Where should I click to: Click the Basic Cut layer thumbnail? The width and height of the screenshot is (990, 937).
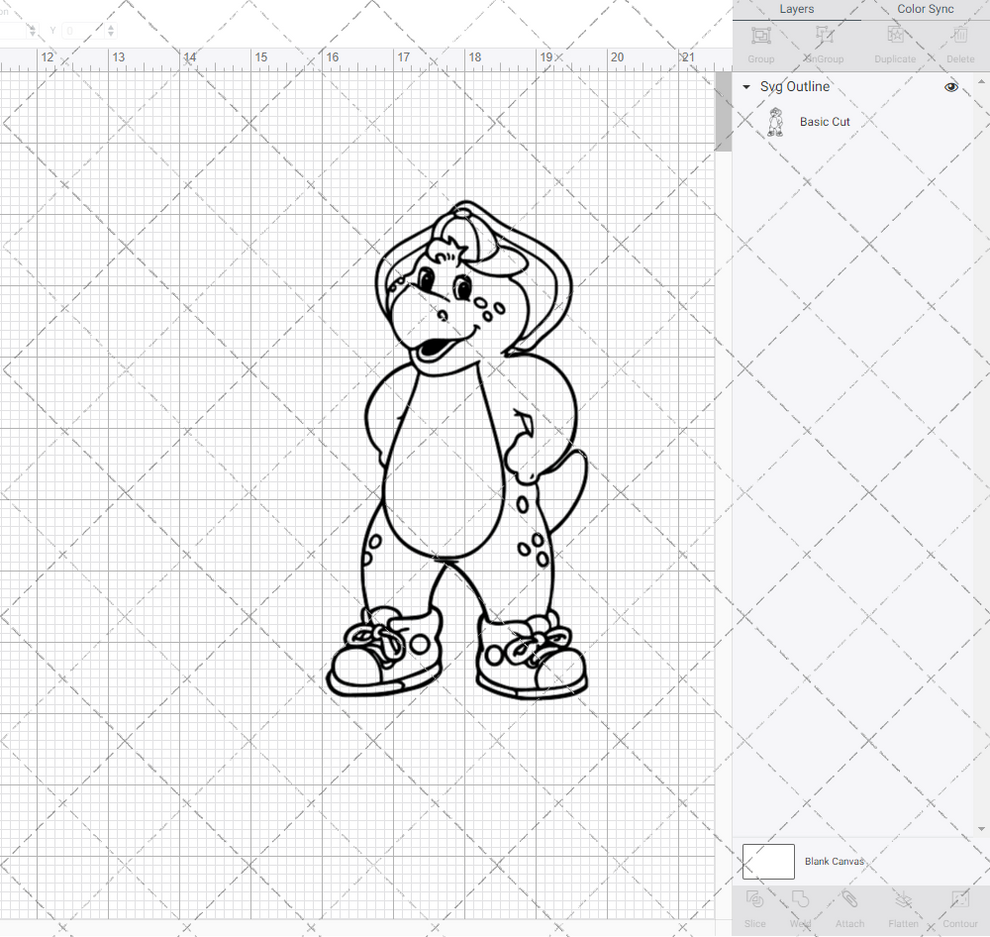click(775, 121)
